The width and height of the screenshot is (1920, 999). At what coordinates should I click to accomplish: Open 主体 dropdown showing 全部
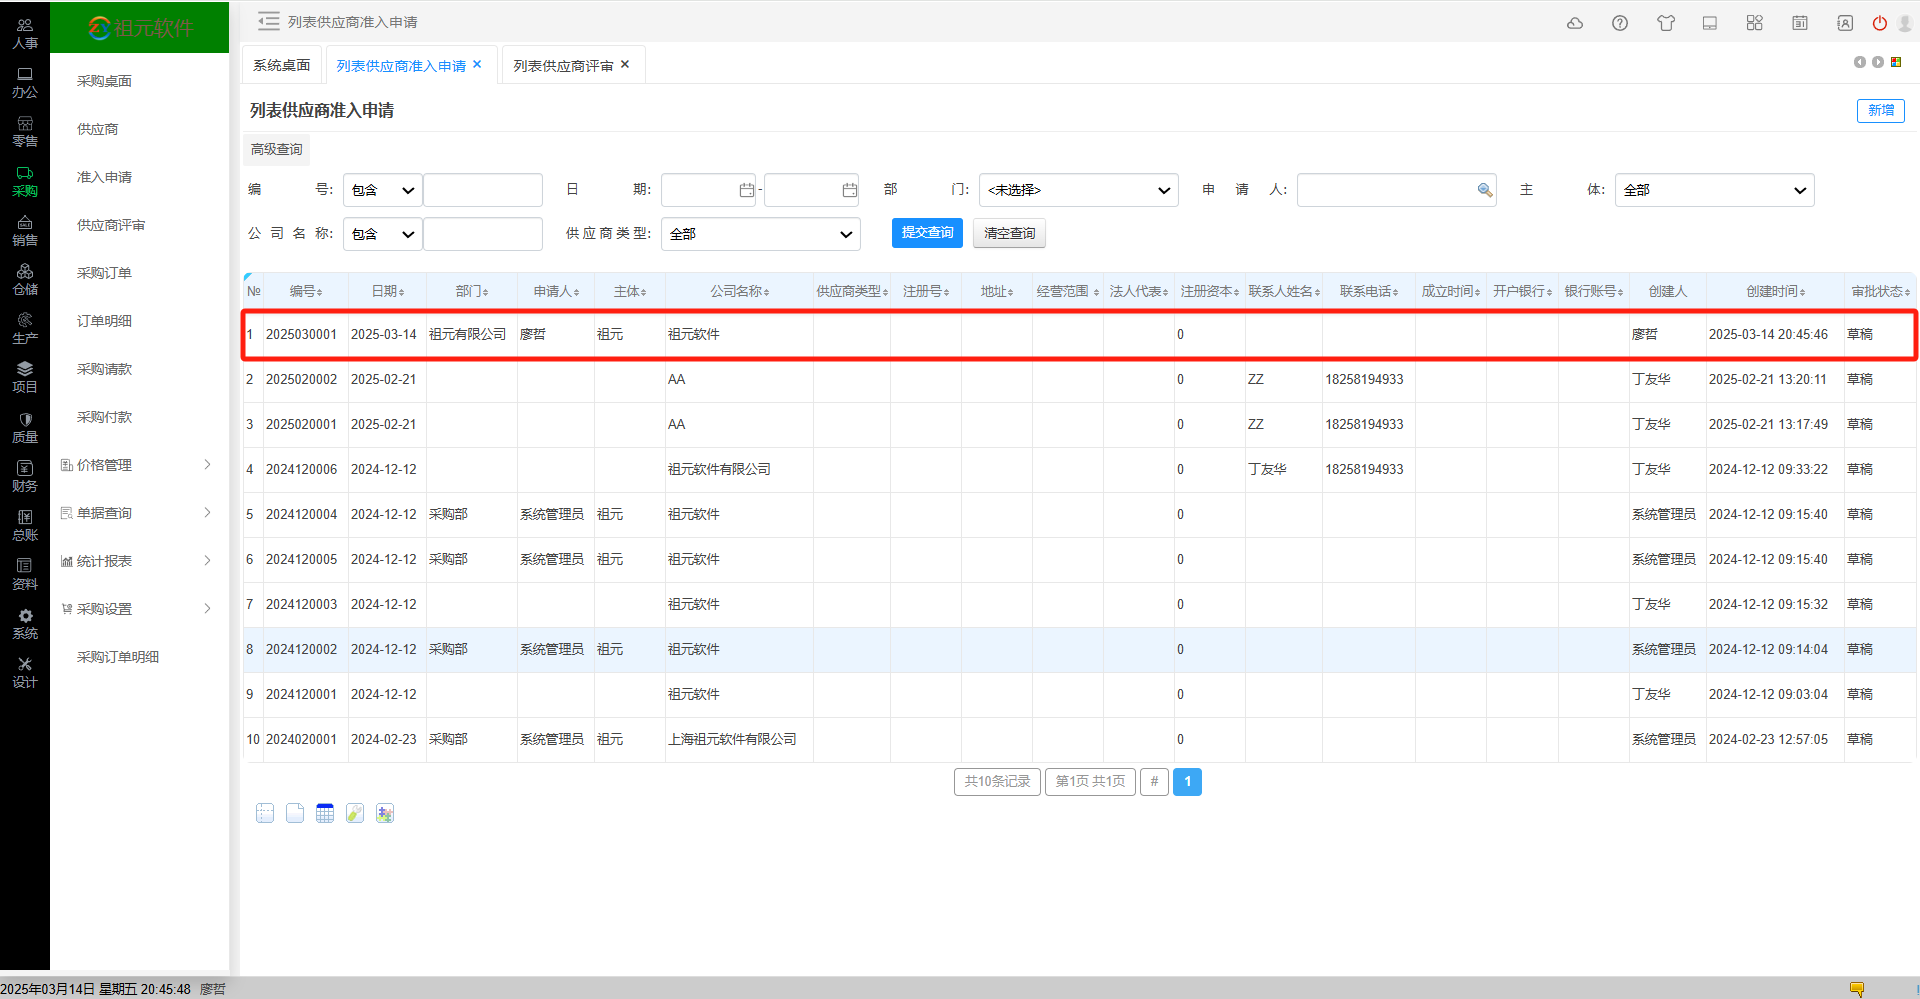point(1715,190)
